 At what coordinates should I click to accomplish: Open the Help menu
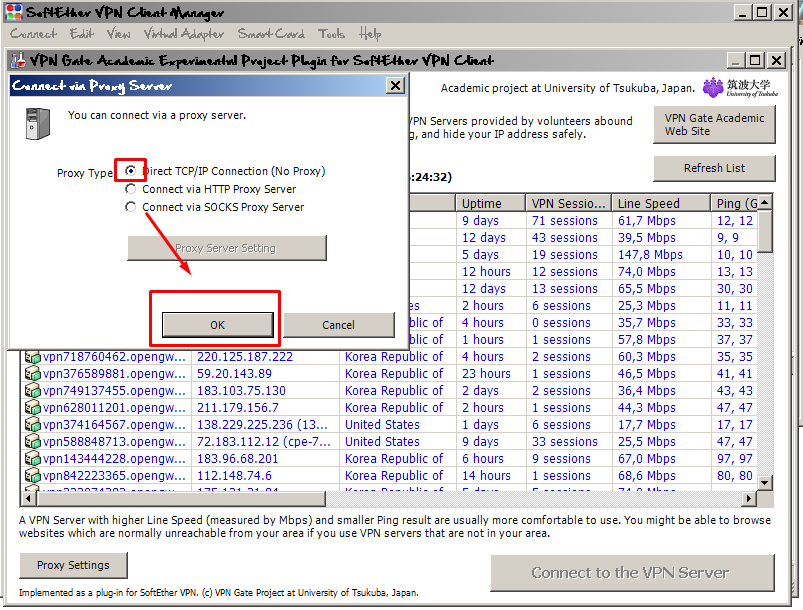click(x=370, y=34)
